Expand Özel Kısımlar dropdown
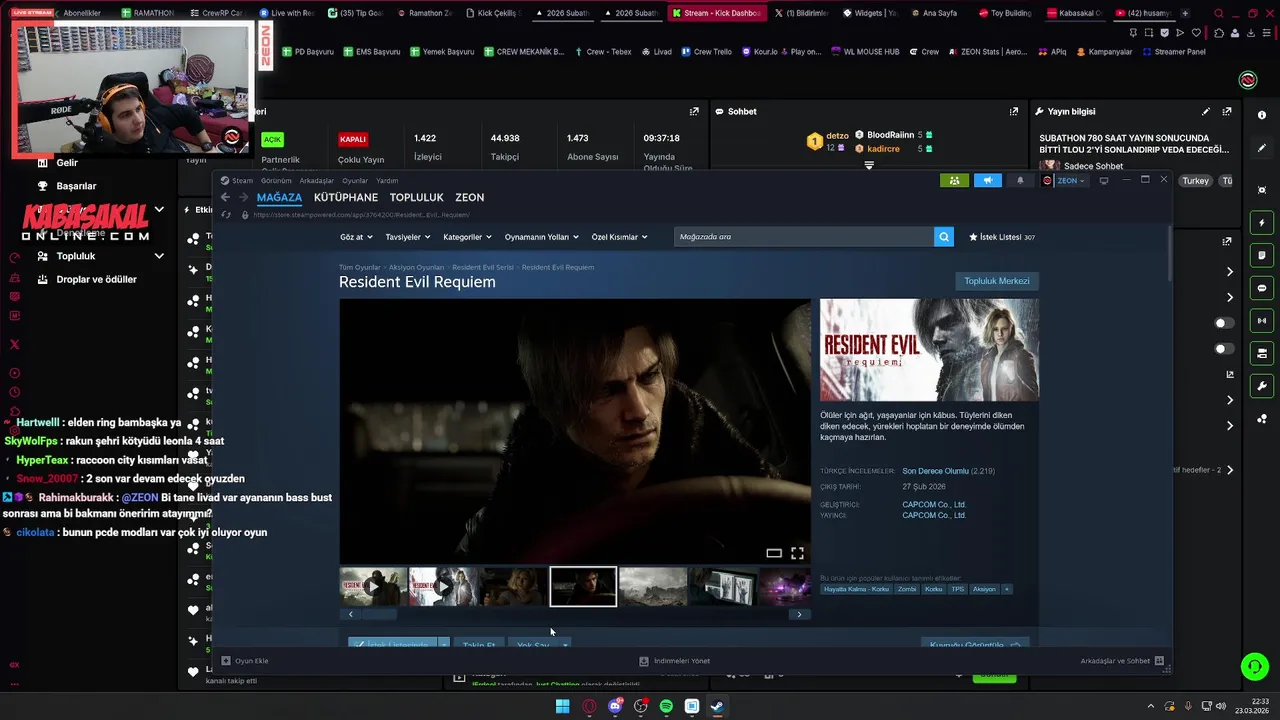The image size is (1280, 720). coord(619,237)
